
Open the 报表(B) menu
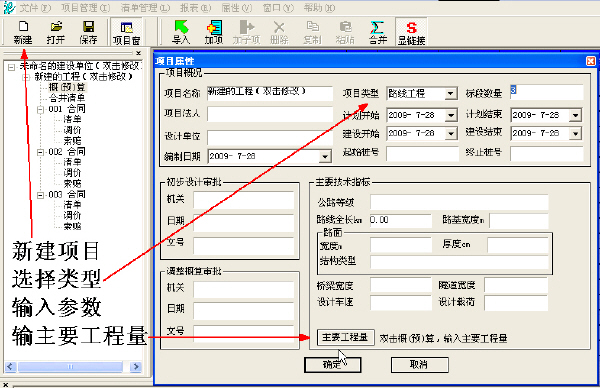coord(195,8)
